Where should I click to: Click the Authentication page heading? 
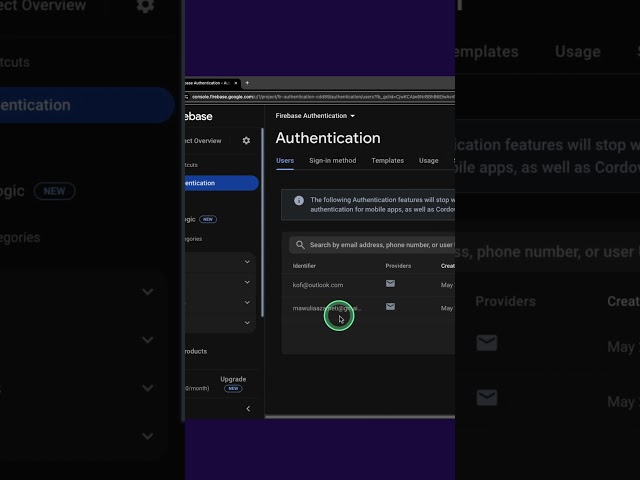tap(328, 138)
